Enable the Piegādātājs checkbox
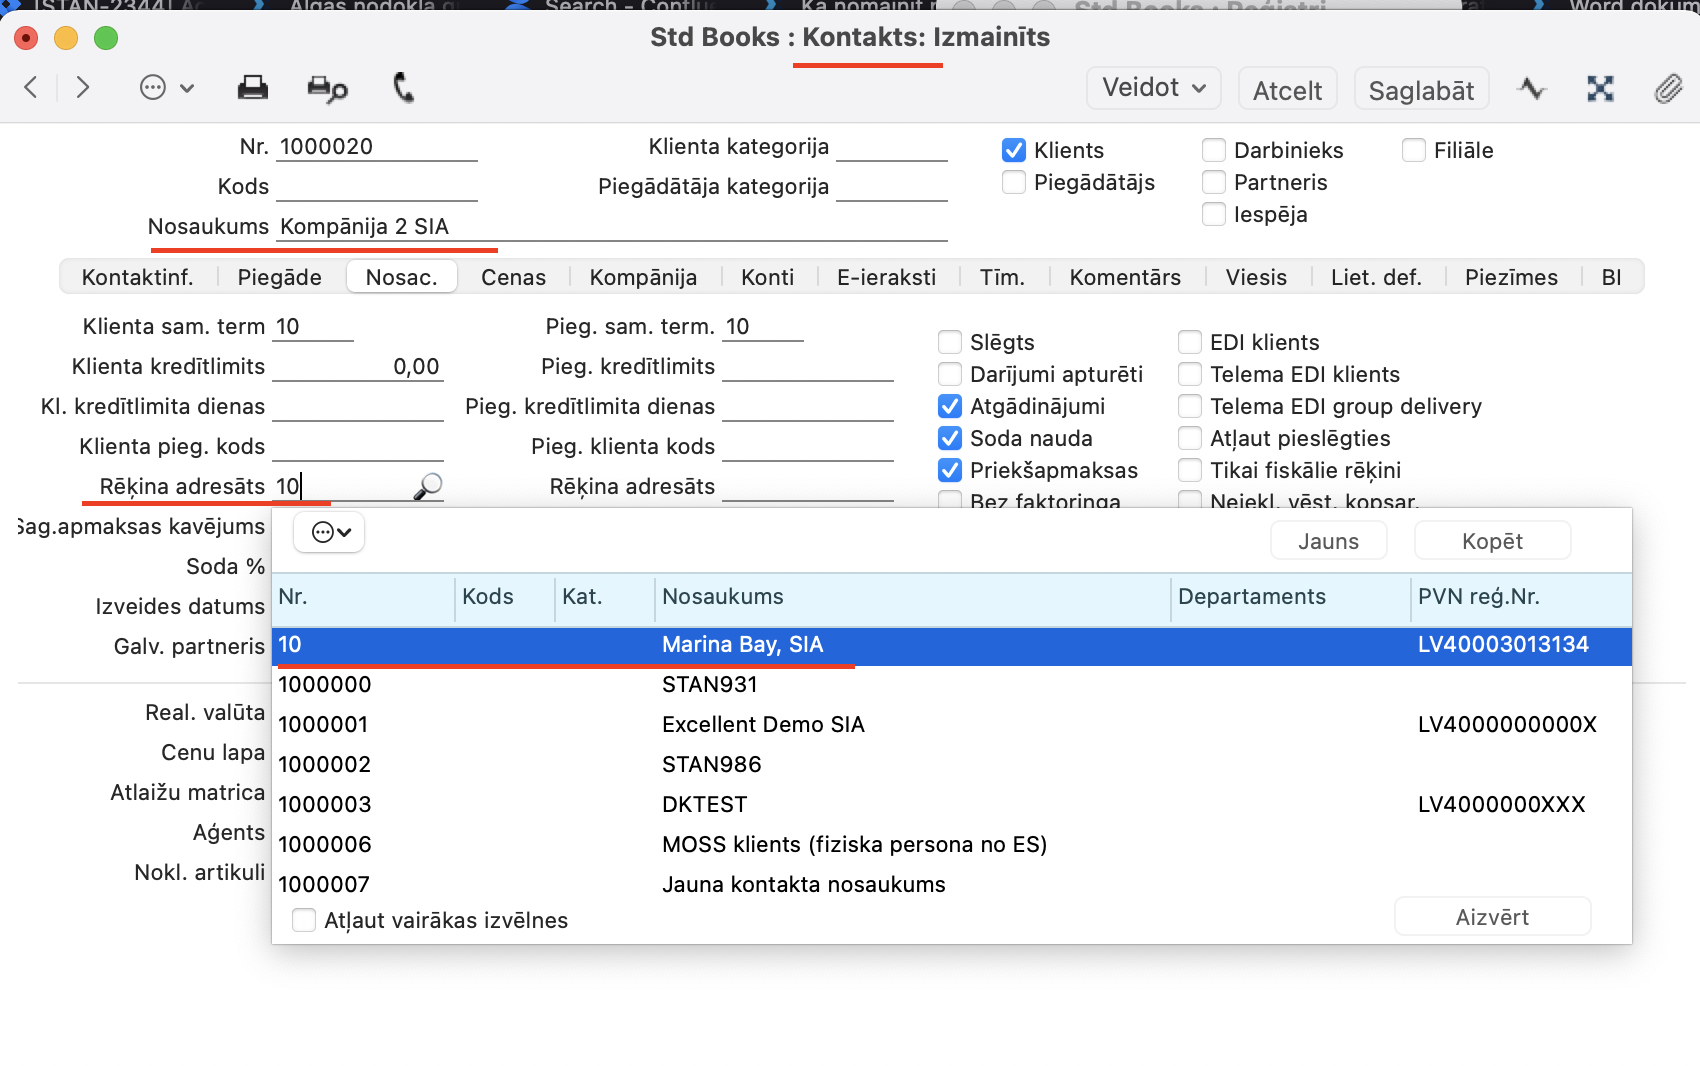The image size is (1700, 1066). (x=1014, y=182)
